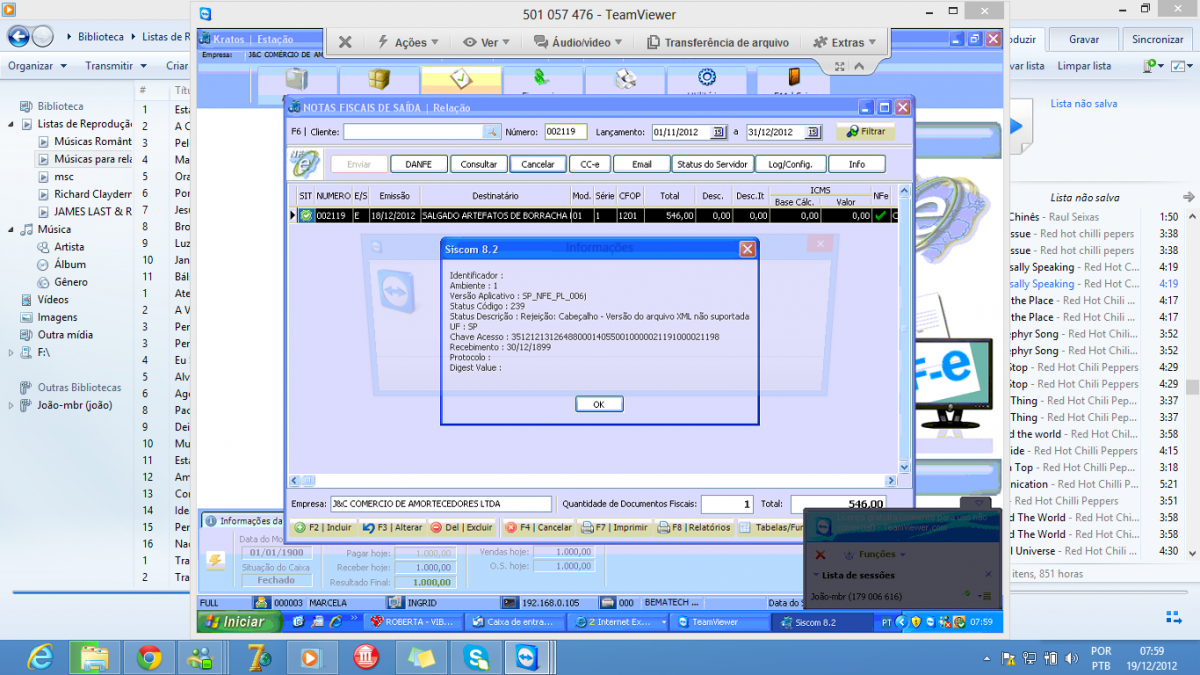1200x675 pixels.
Task: Switch to Siscom 8.2 task on remote taskbar
Action: [x=822, y=622]
